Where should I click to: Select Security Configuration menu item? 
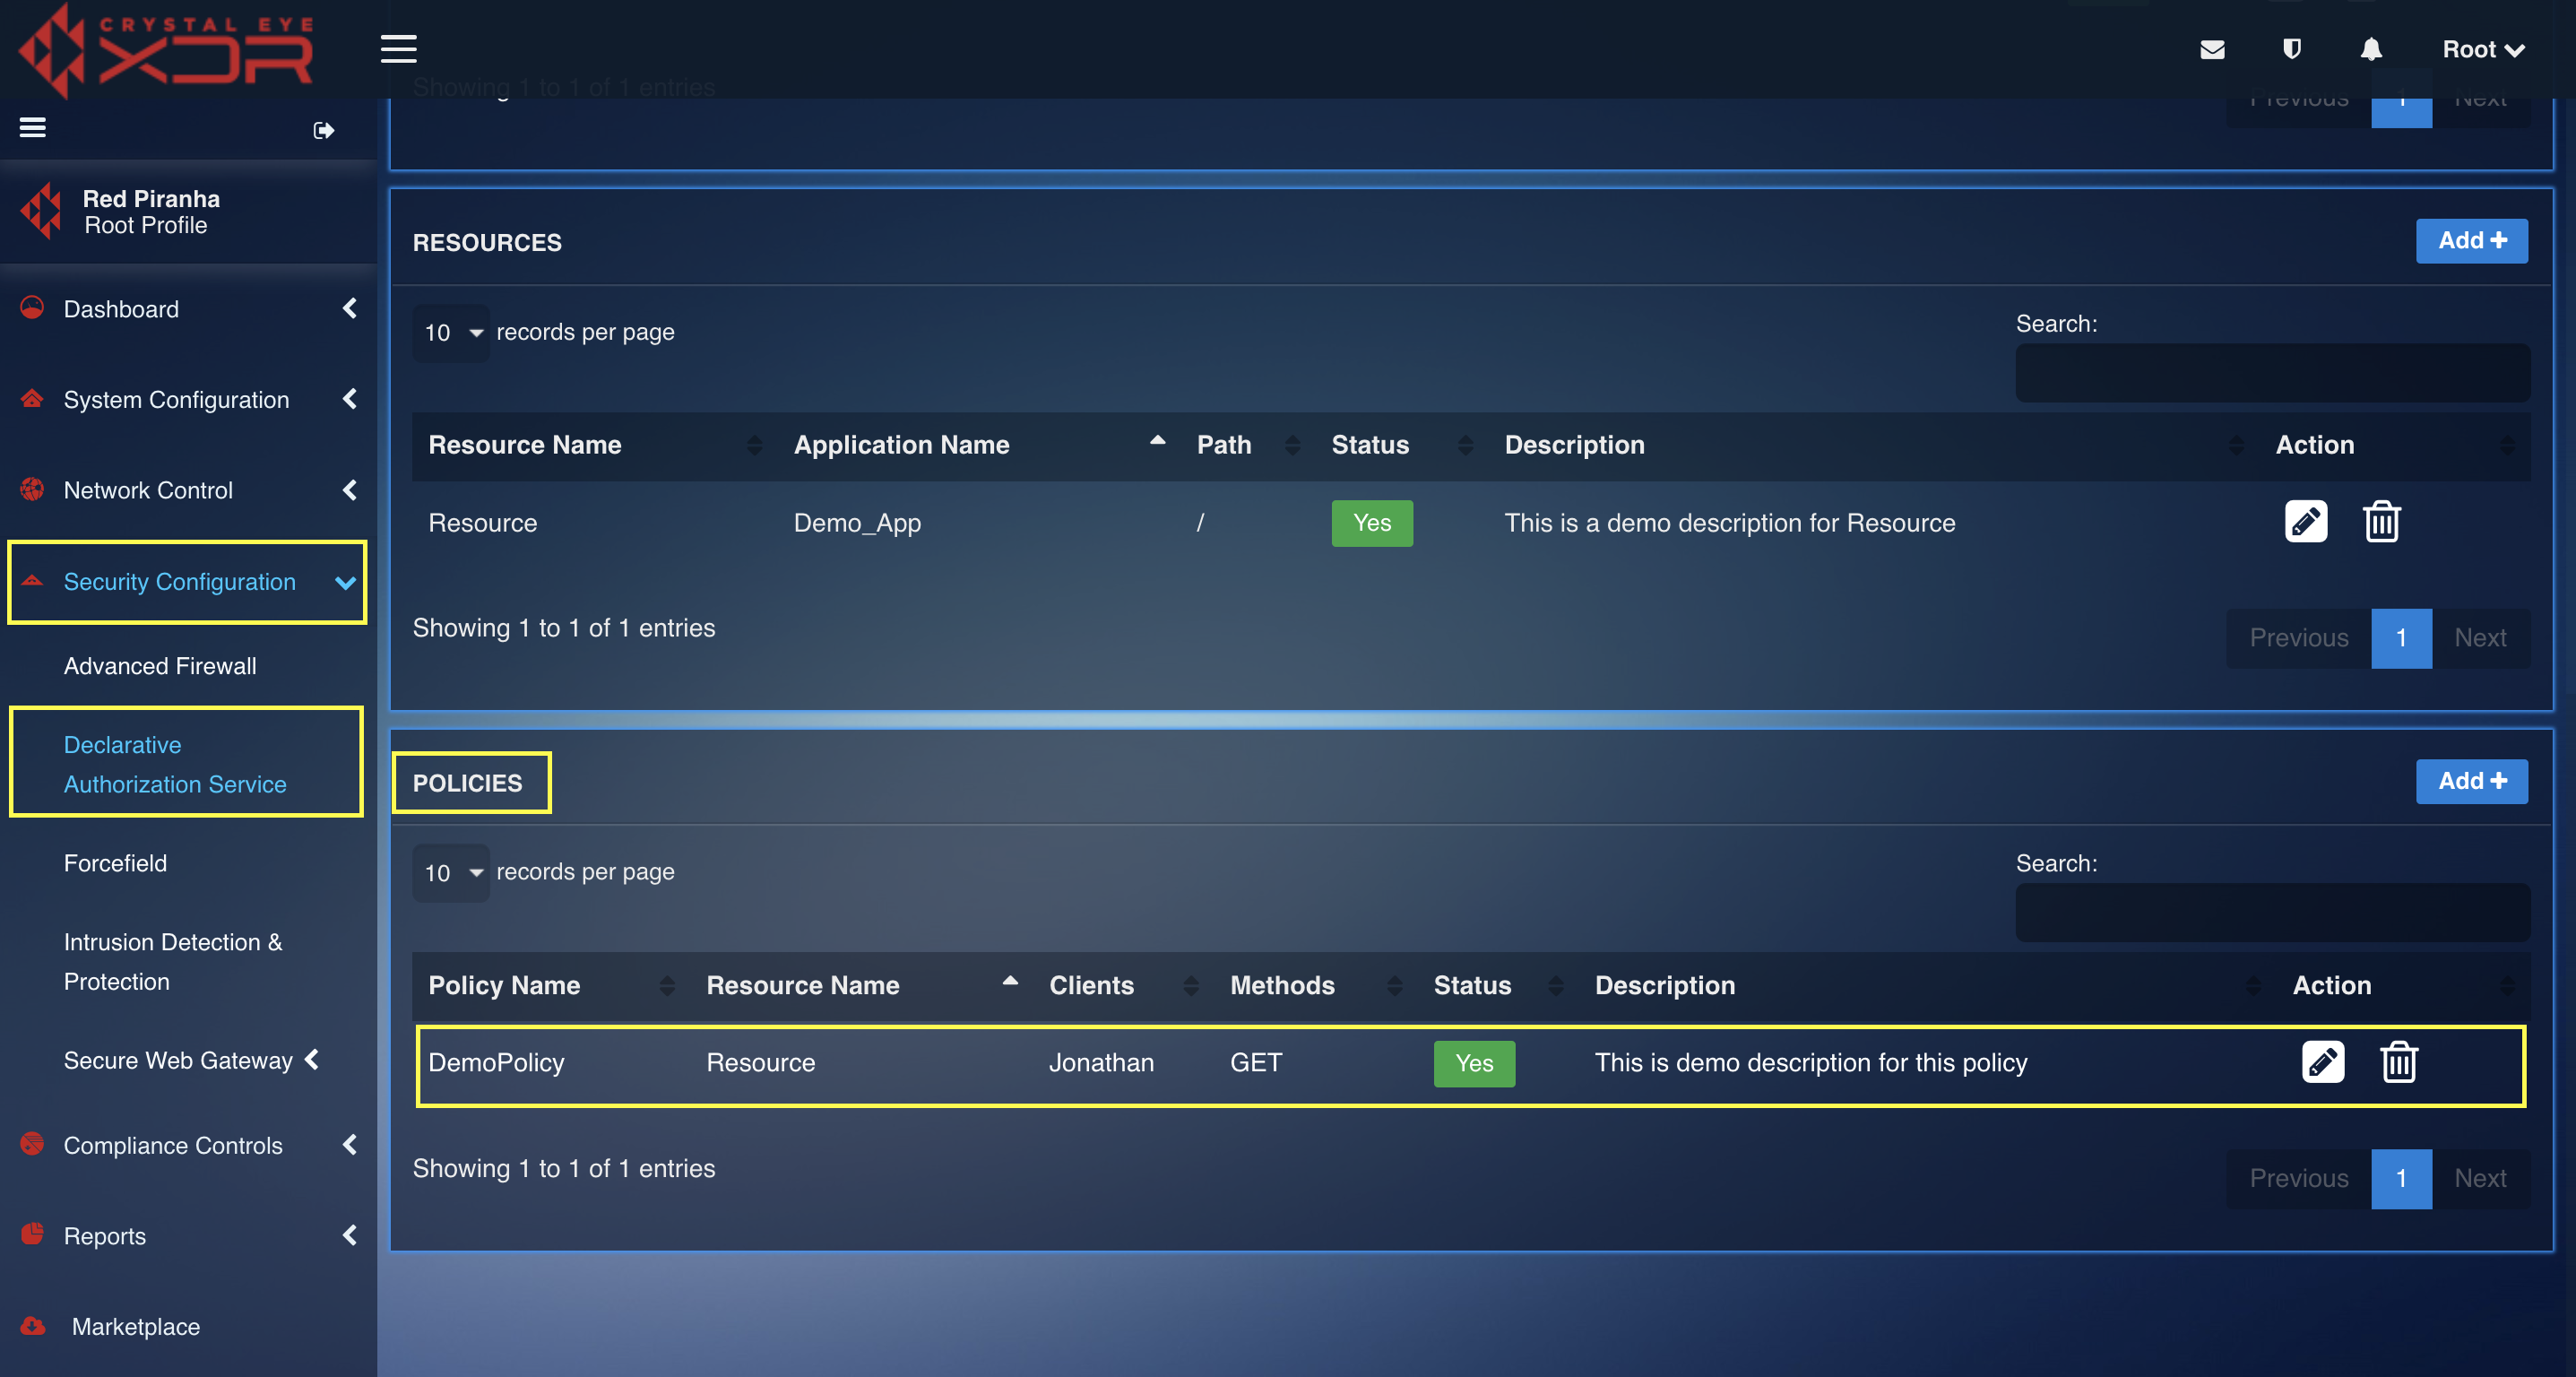pos(180,581)
